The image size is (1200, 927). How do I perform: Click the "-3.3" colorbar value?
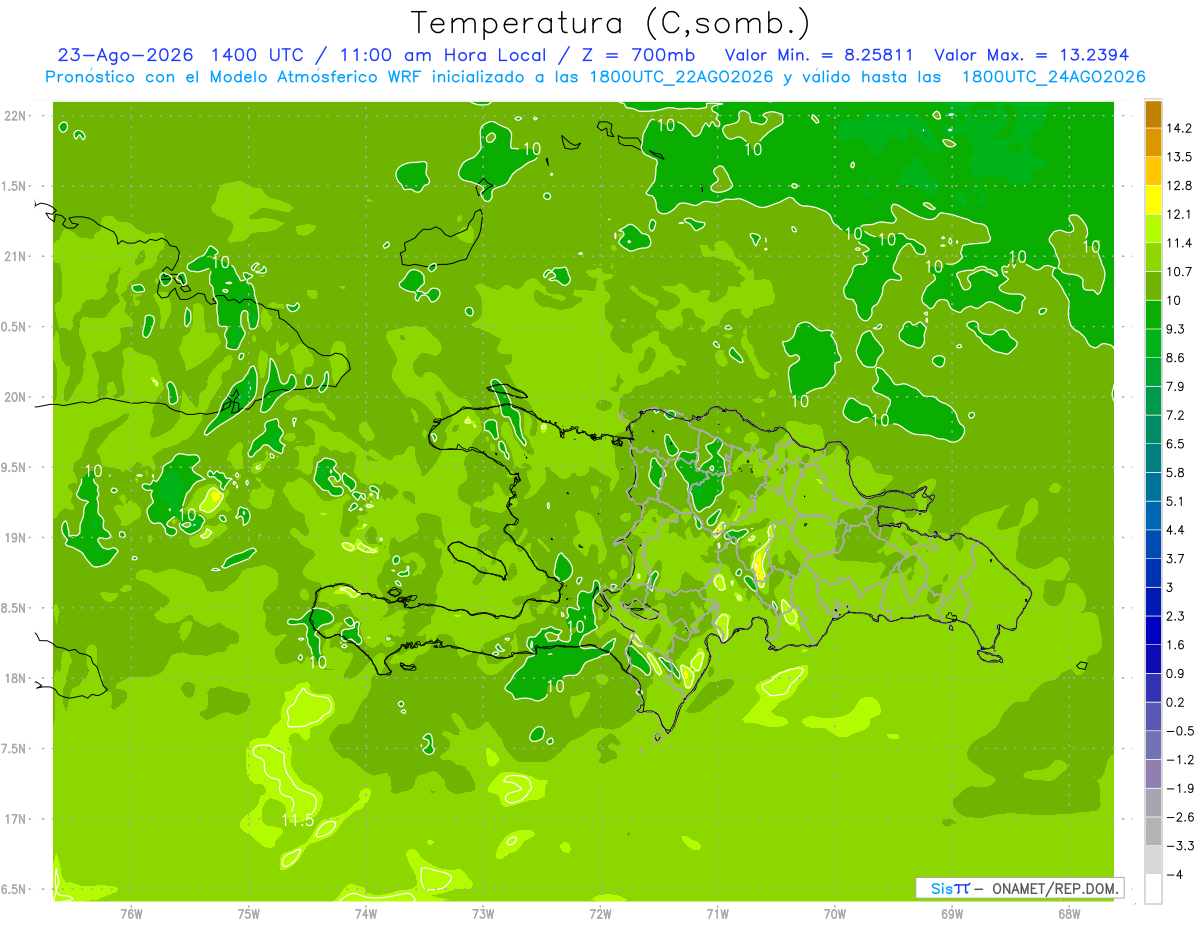1180,846
